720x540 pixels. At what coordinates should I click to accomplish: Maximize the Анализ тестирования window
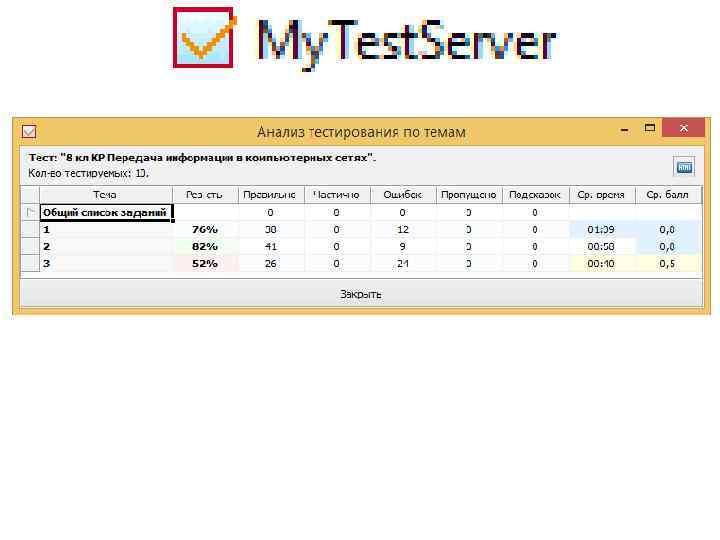pyautogui.click(x=650, y=128)
